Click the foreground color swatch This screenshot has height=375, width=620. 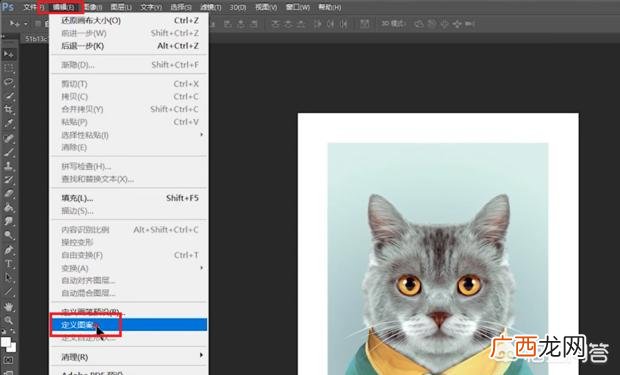click(x=6, y=342)
